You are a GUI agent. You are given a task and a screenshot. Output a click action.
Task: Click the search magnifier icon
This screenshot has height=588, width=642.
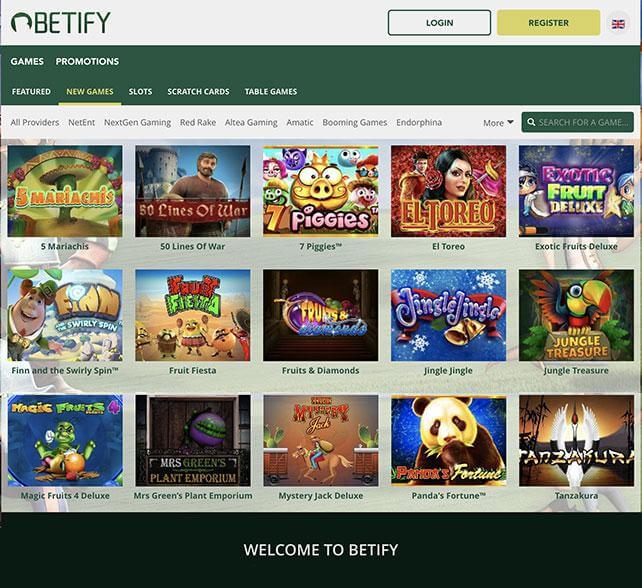pos(531,122)
